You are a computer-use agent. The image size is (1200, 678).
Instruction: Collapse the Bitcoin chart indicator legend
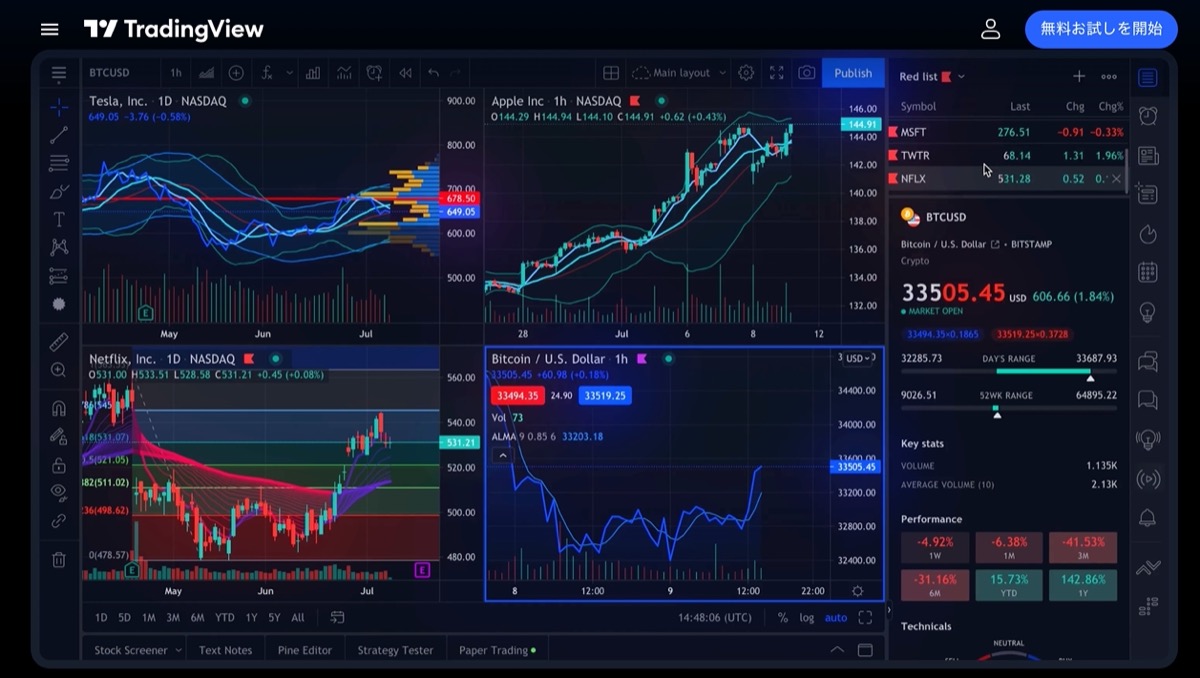[x=503, y=455]
